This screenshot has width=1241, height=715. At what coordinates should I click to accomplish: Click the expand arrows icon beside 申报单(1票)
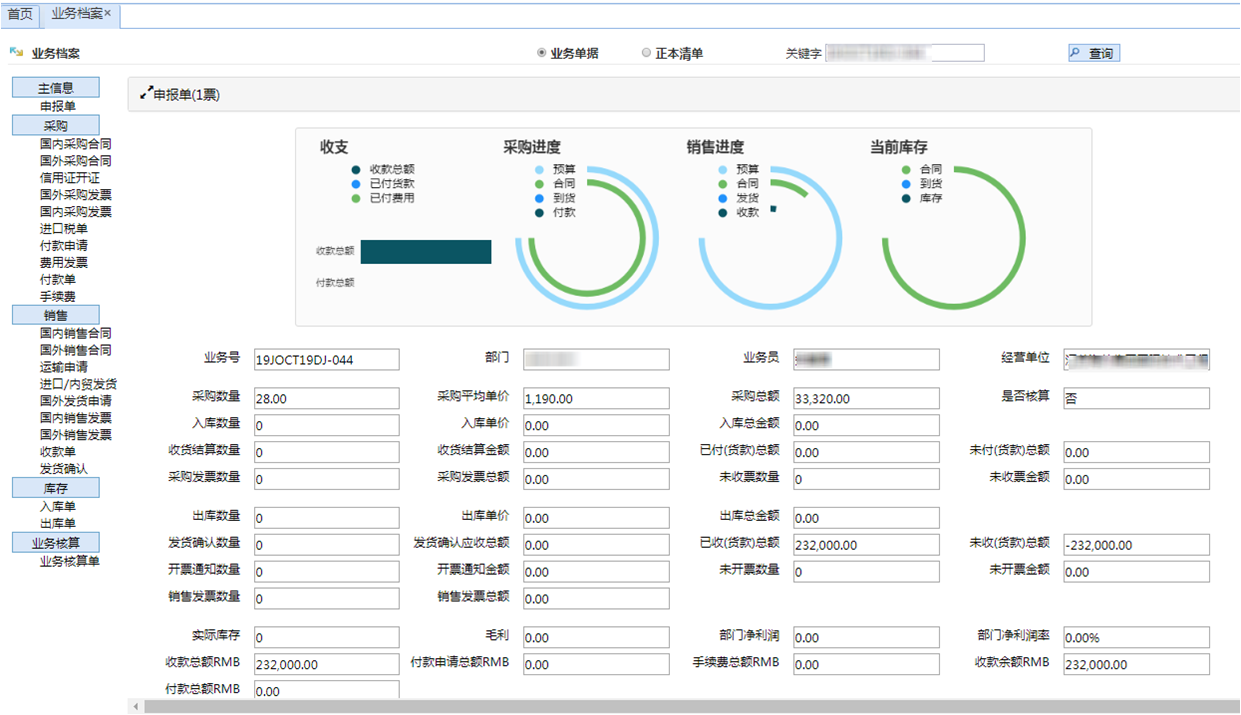coord(146,94)
